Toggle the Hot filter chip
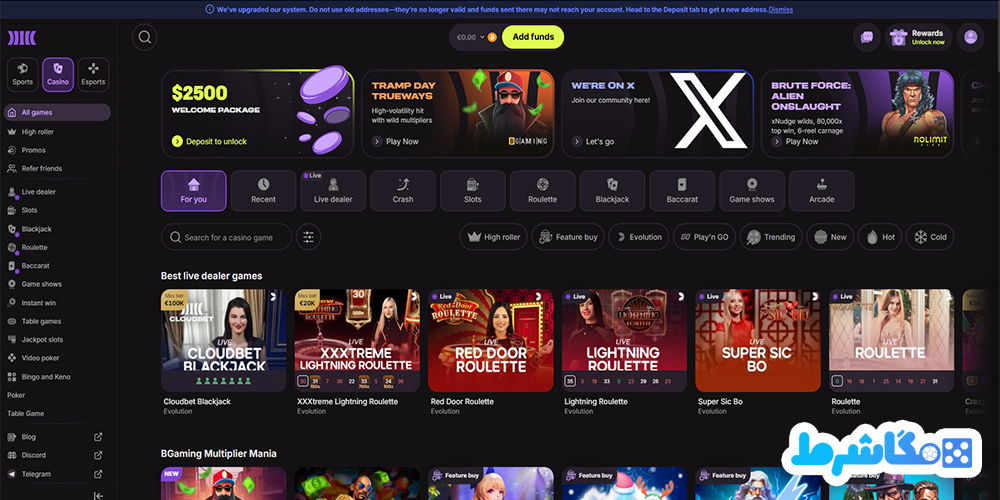 pos(879,237)
